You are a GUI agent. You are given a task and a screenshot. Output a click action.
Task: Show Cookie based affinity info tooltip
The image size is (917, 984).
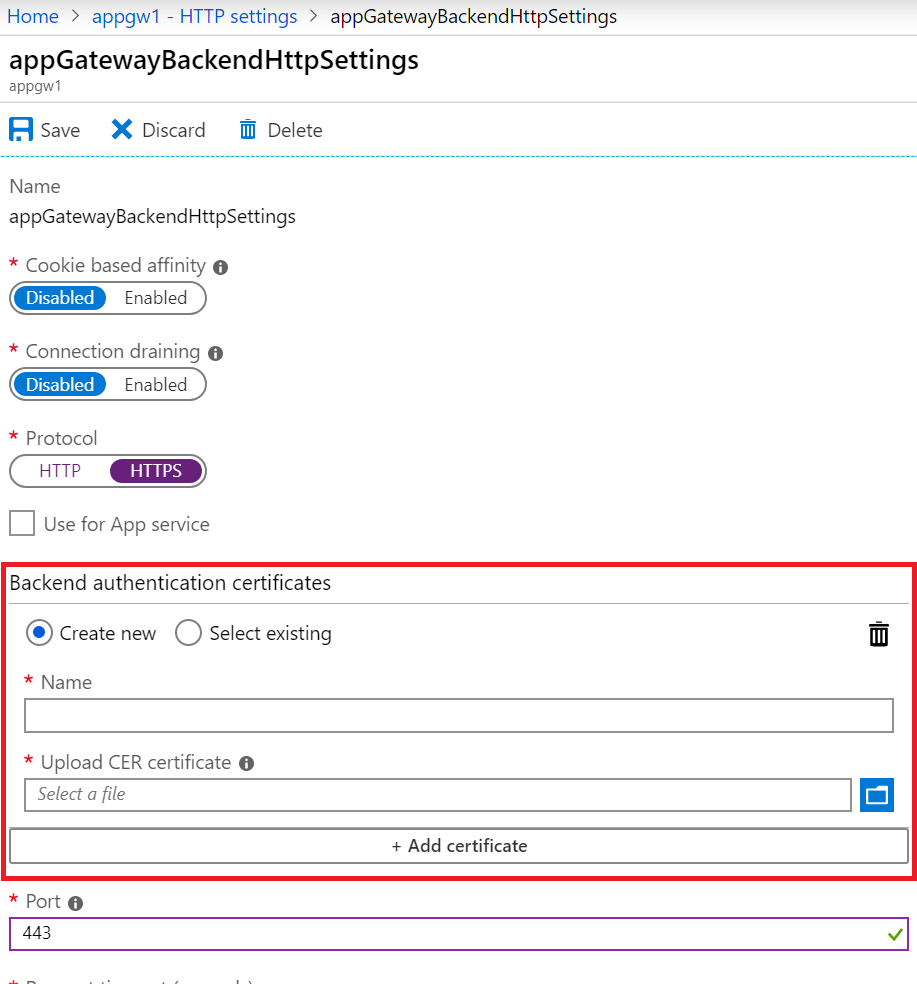pyautogui.click(x=220, y=267)
